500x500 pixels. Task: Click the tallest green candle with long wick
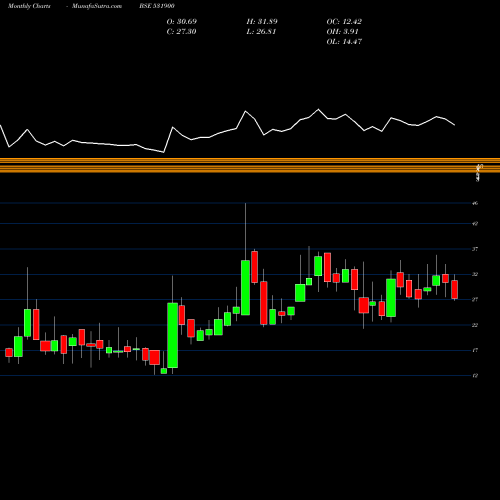click(246, 287)
